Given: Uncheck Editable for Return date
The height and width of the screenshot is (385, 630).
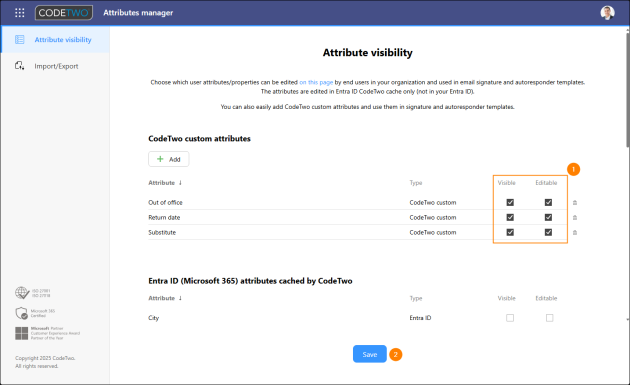Looking at the screenshot, I should 548,217.
